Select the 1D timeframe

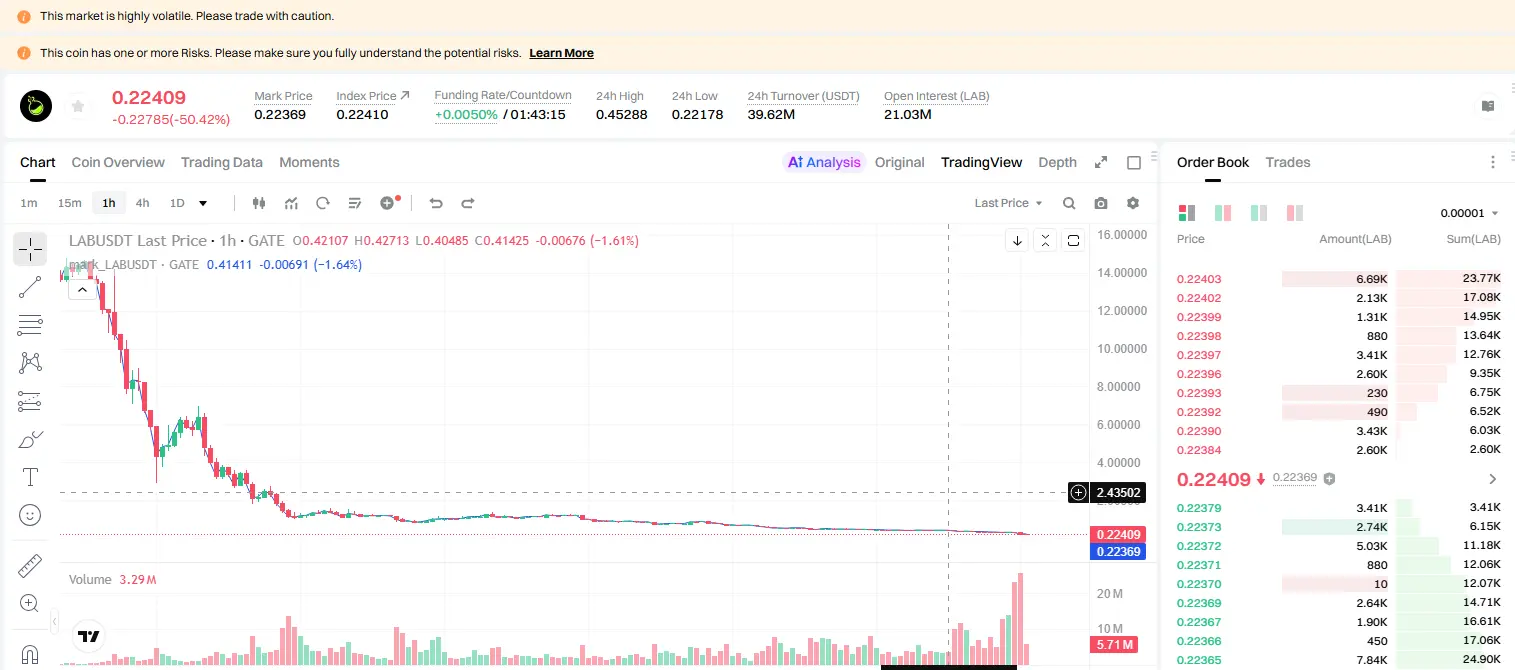(x=177, y=203)
